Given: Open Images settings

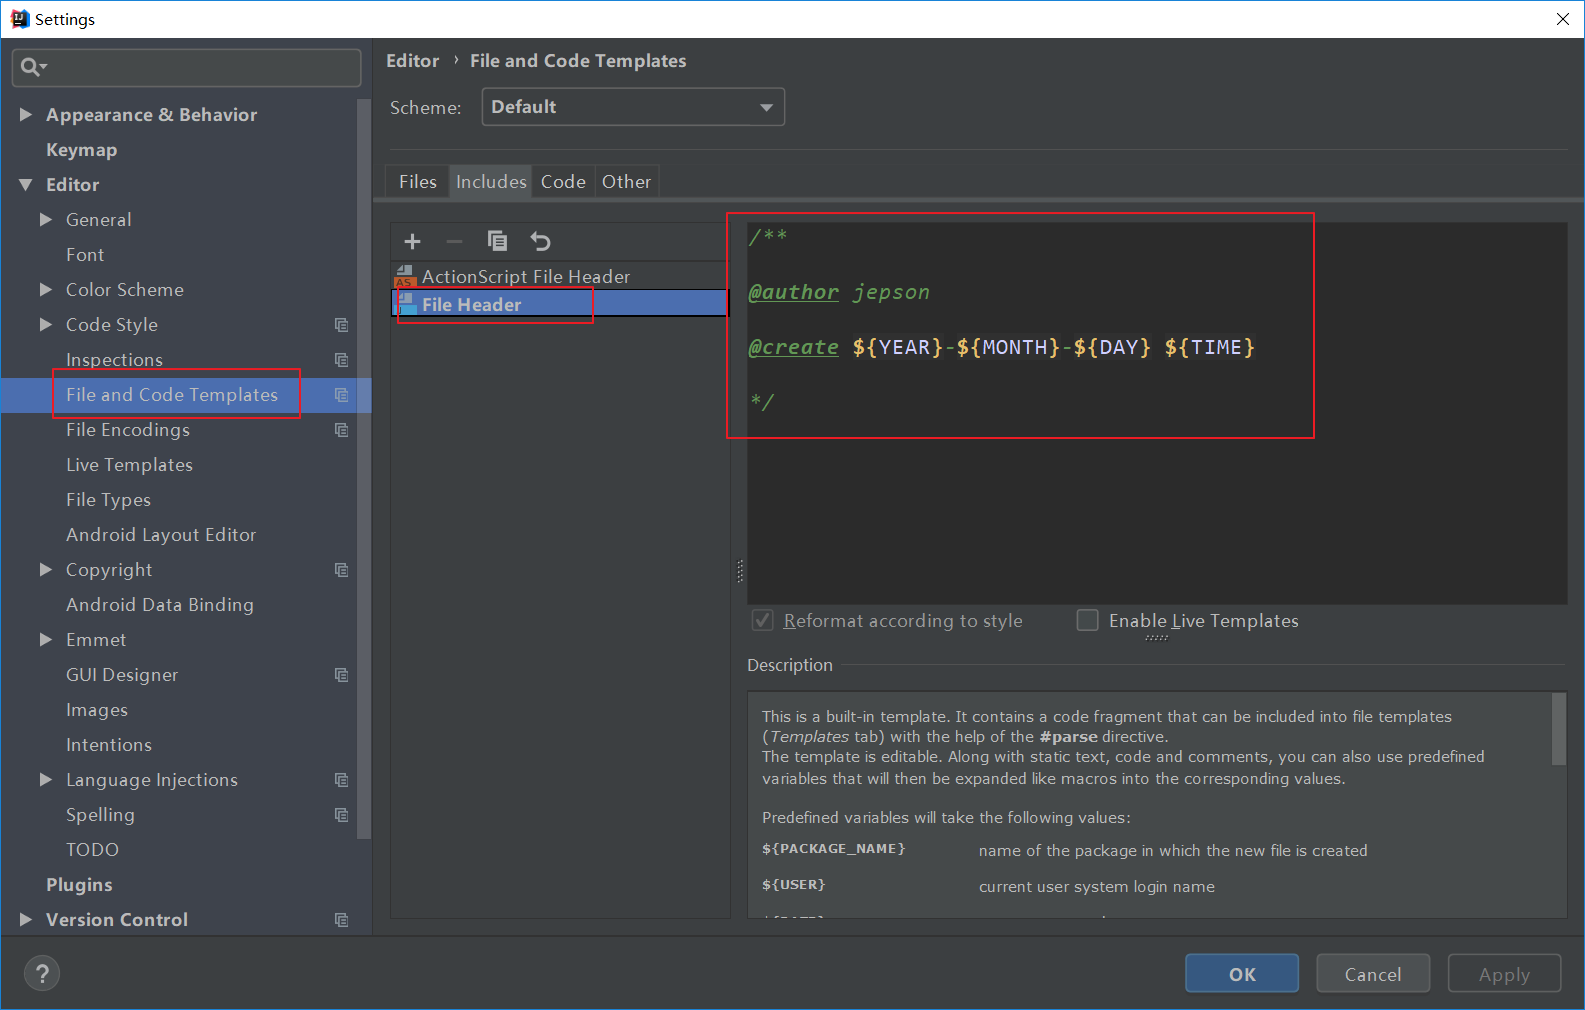Looking at the screenshot, I should [x=97, y=710].
